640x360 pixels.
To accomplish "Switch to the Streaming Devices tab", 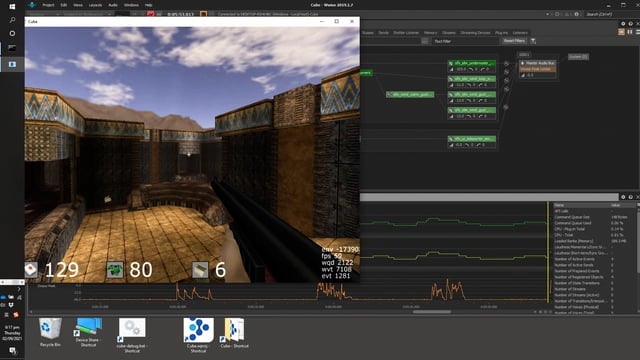I will [475, 33].
